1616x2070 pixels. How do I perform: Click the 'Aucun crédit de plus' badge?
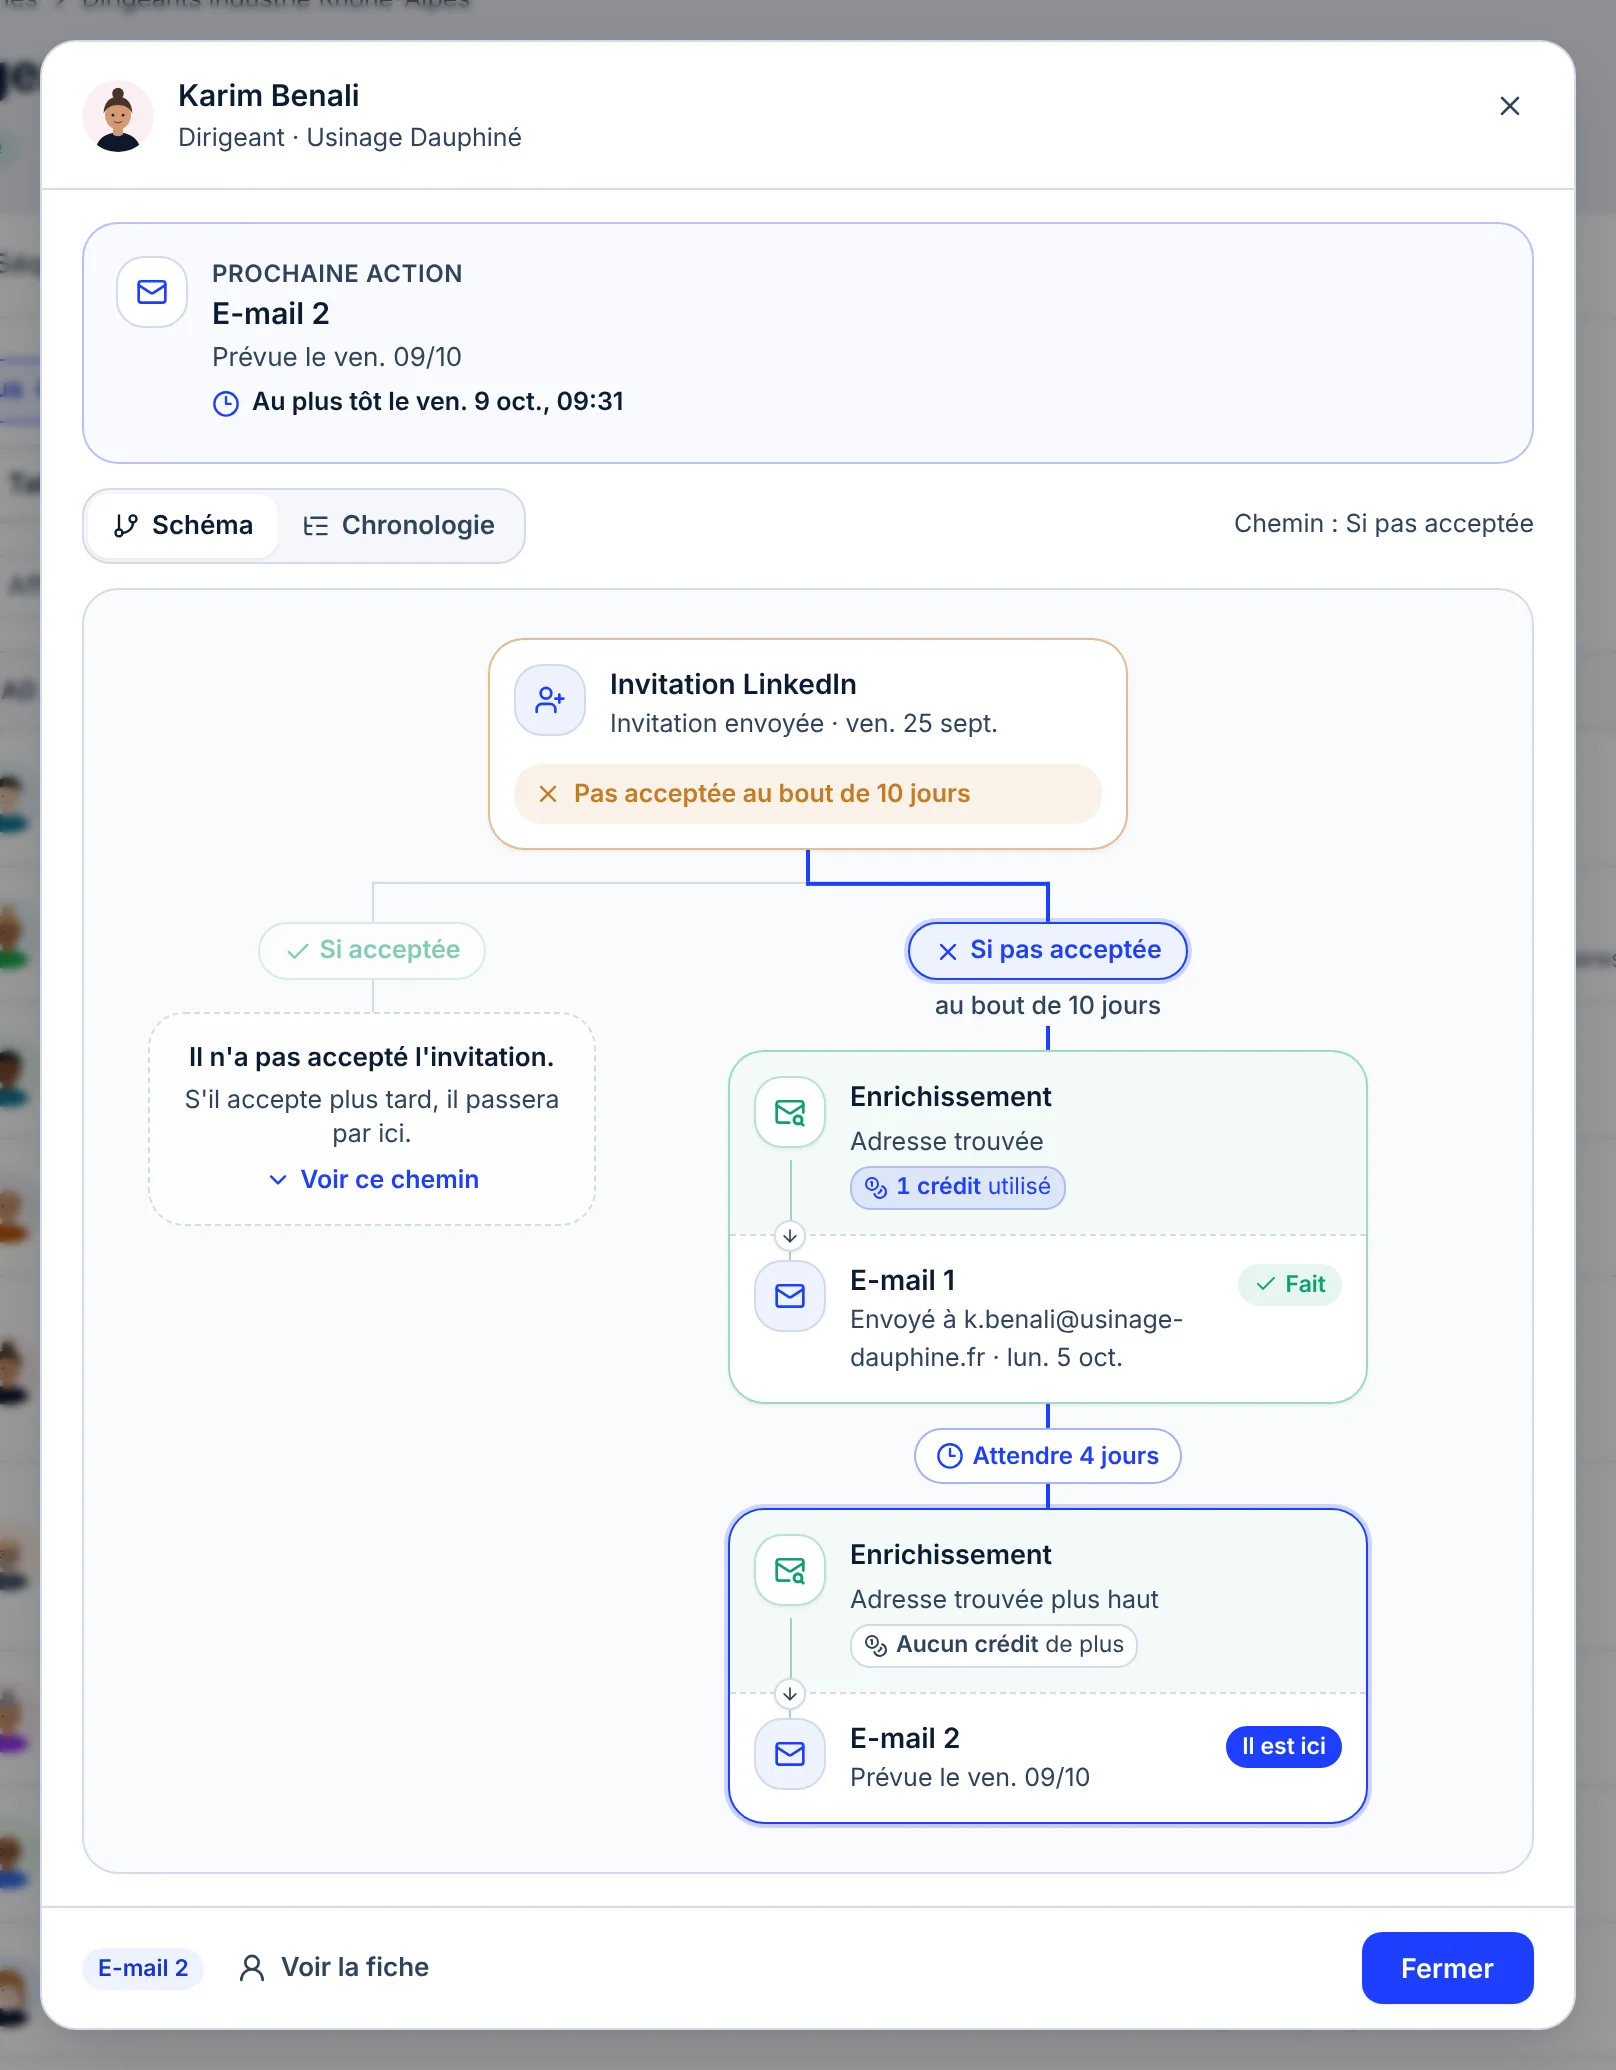[x=994, y=1645]
